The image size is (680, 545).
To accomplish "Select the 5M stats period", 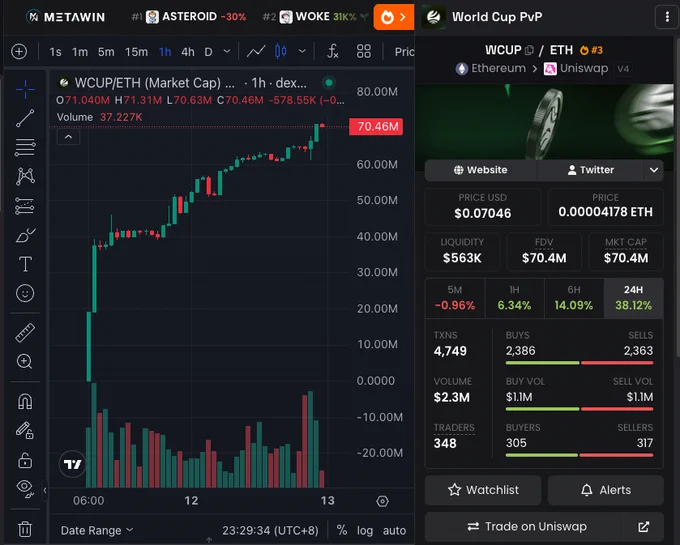I will tap(455, 298).
